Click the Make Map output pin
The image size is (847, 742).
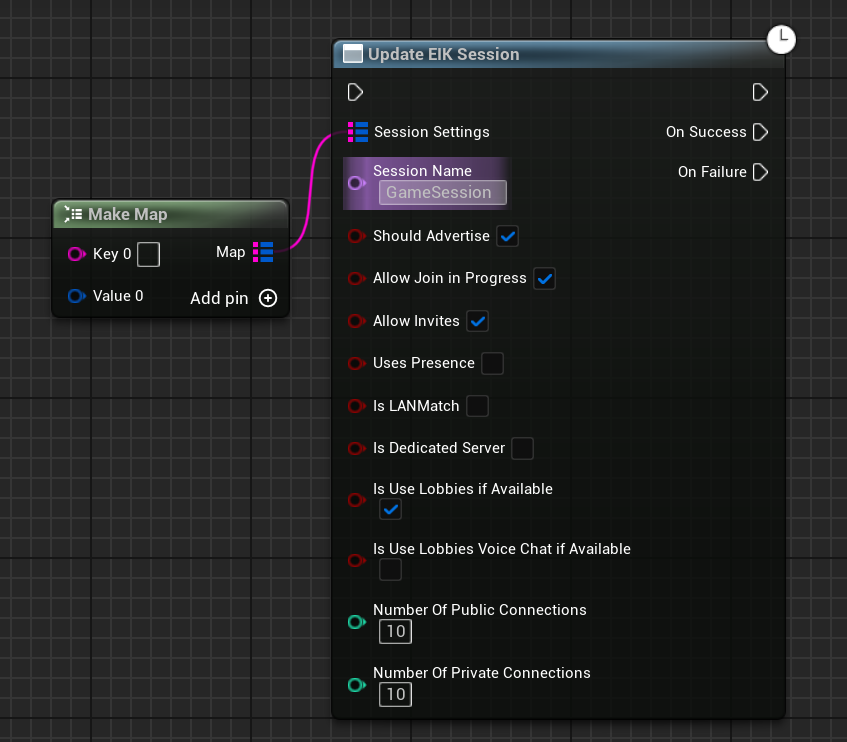(263, 252)
